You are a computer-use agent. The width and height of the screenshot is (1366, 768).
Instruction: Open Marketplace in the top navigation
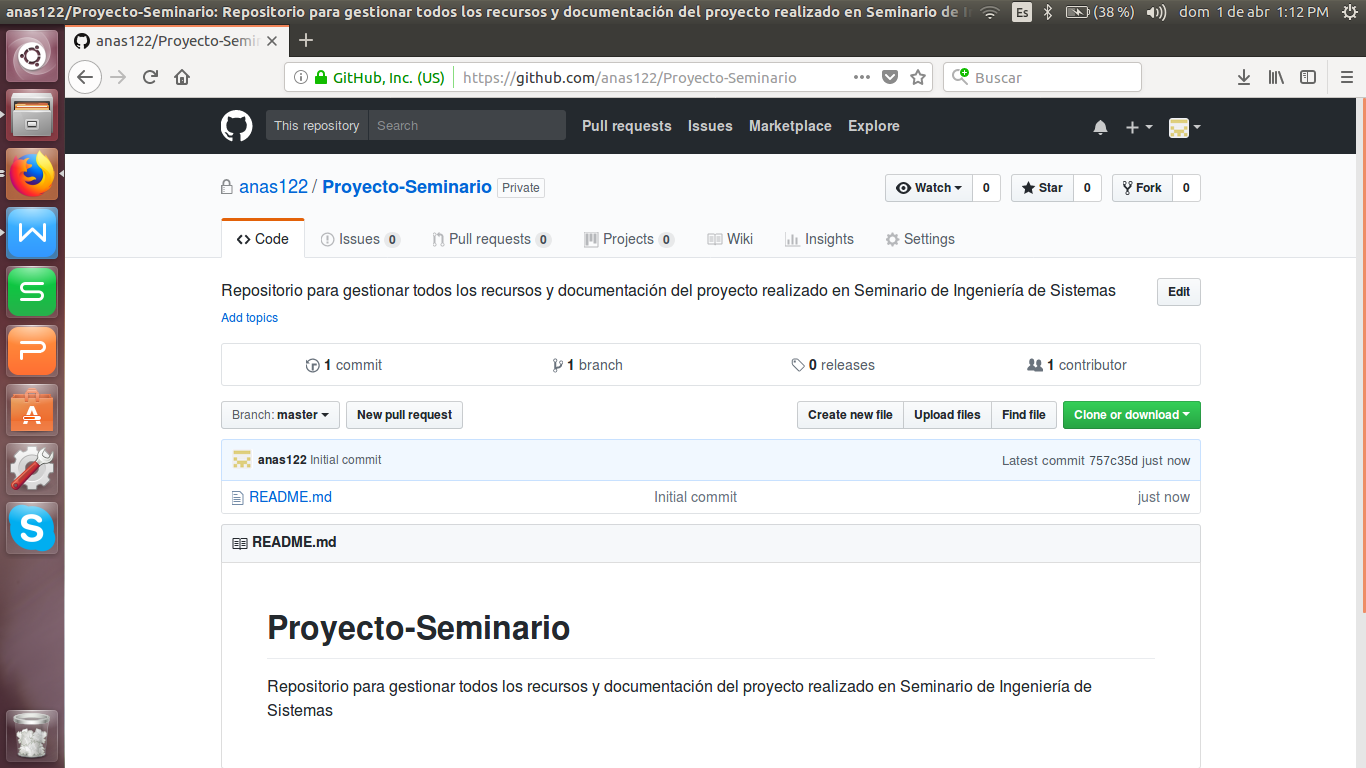pyautogui.click(x=790, y=126)
